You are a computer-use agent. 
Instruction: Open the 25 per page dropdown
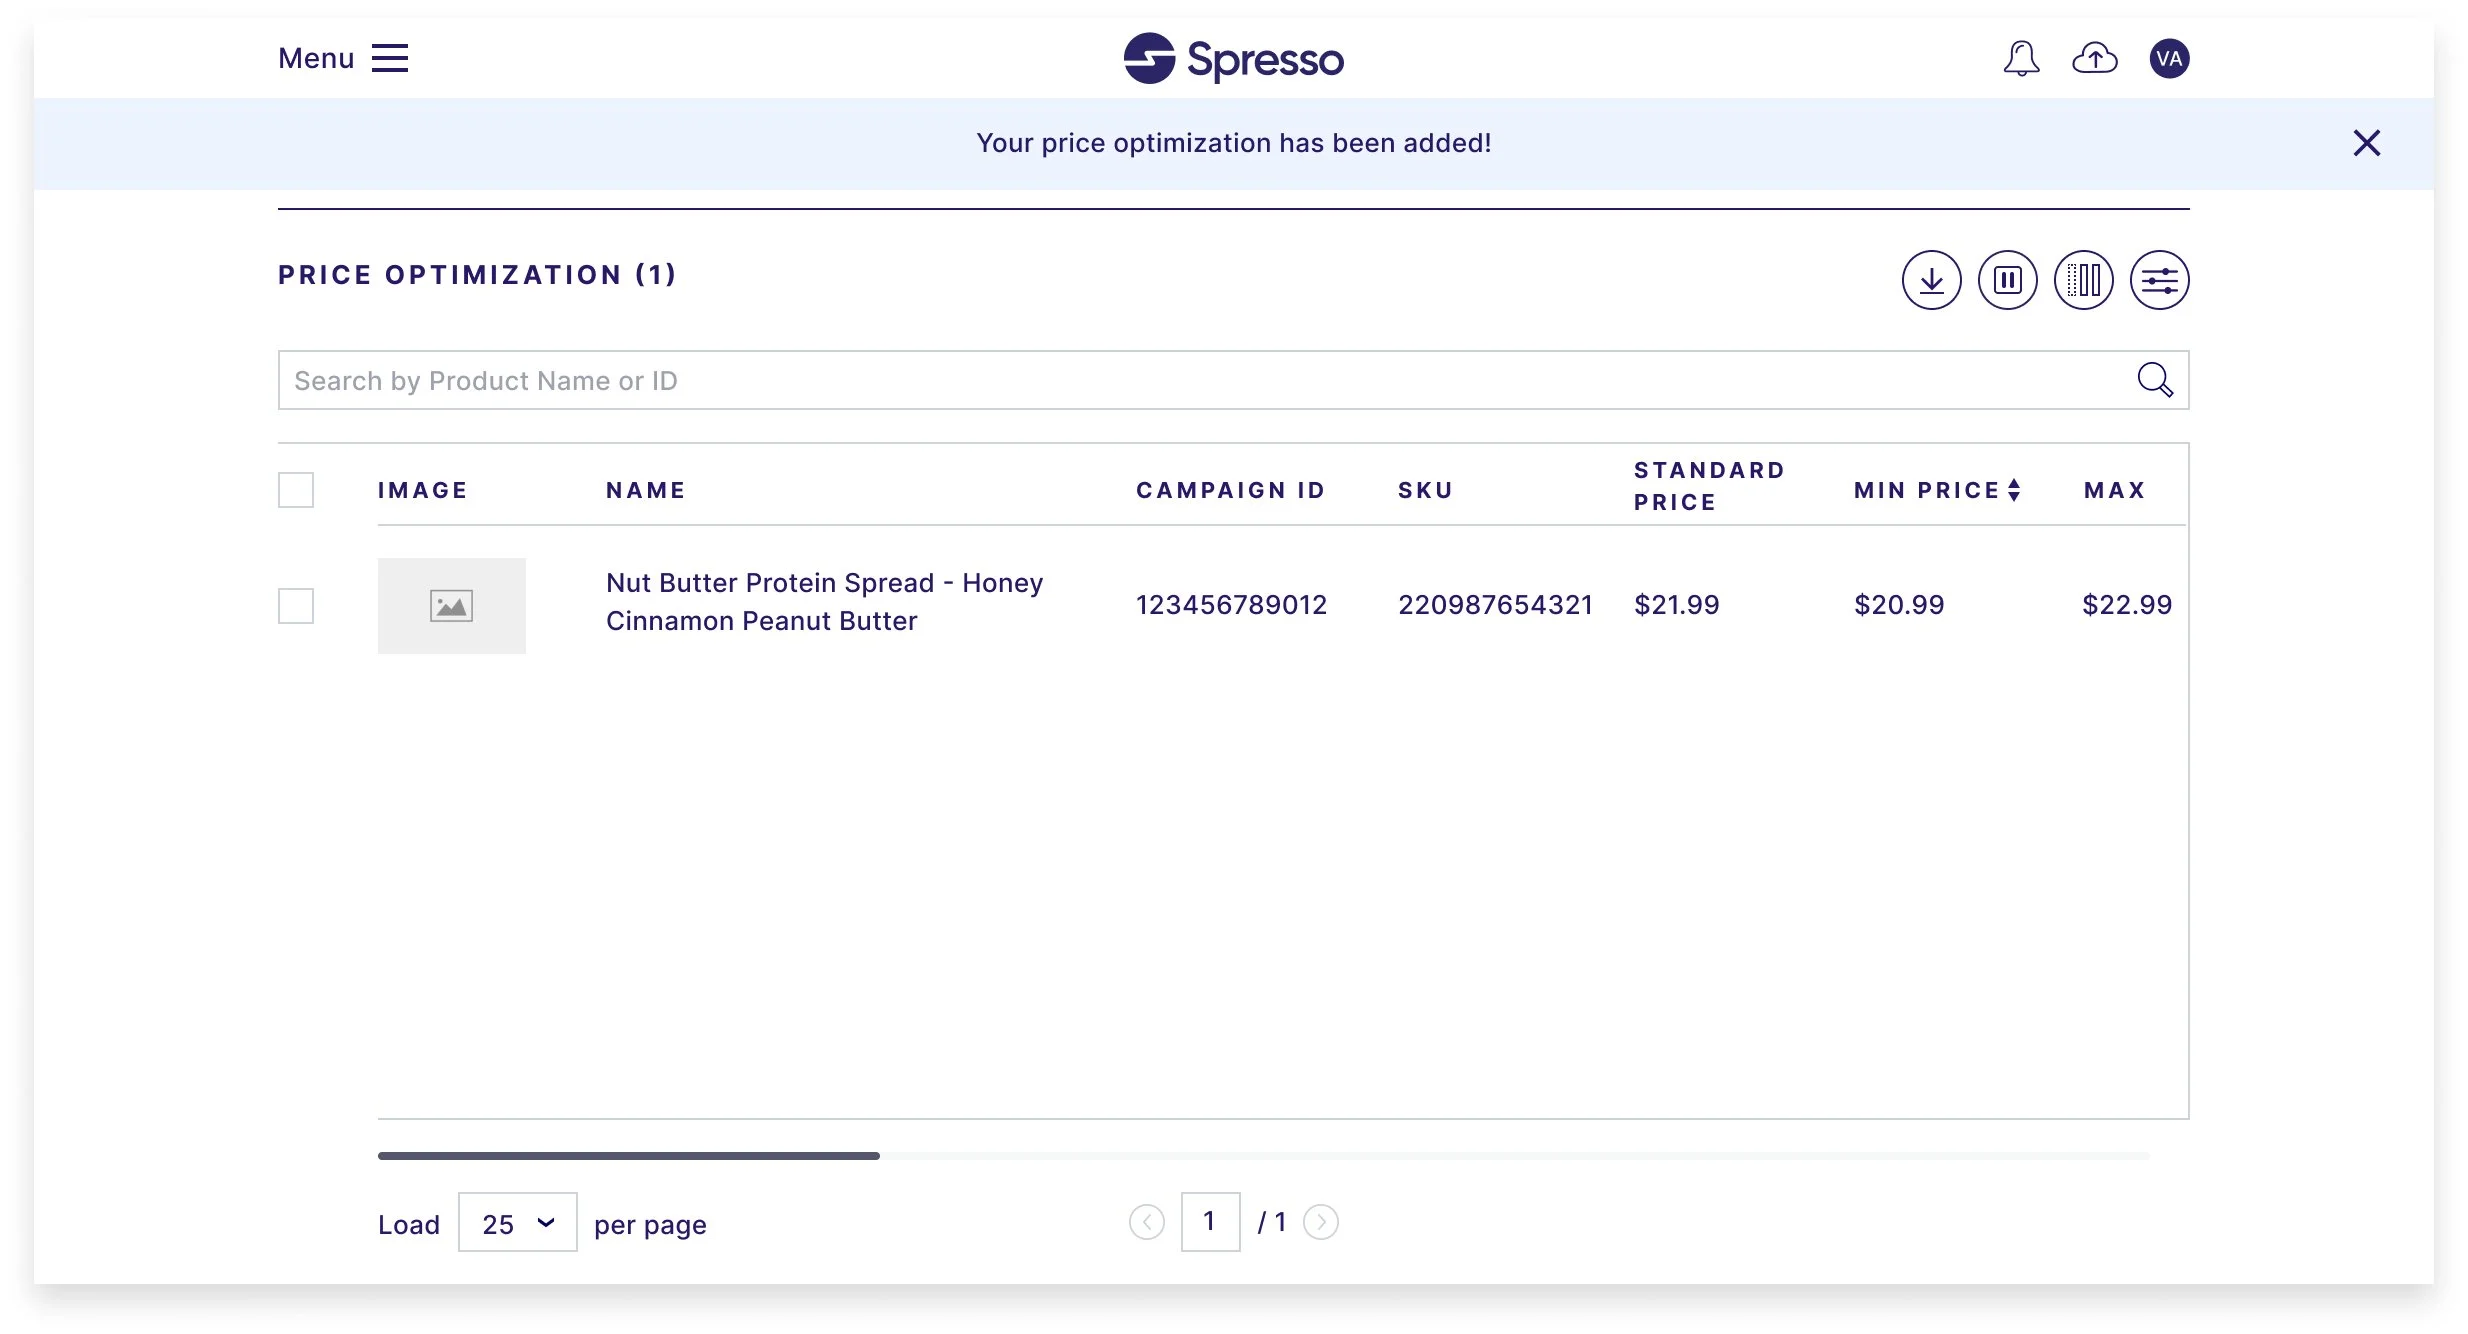(517, 1222)
